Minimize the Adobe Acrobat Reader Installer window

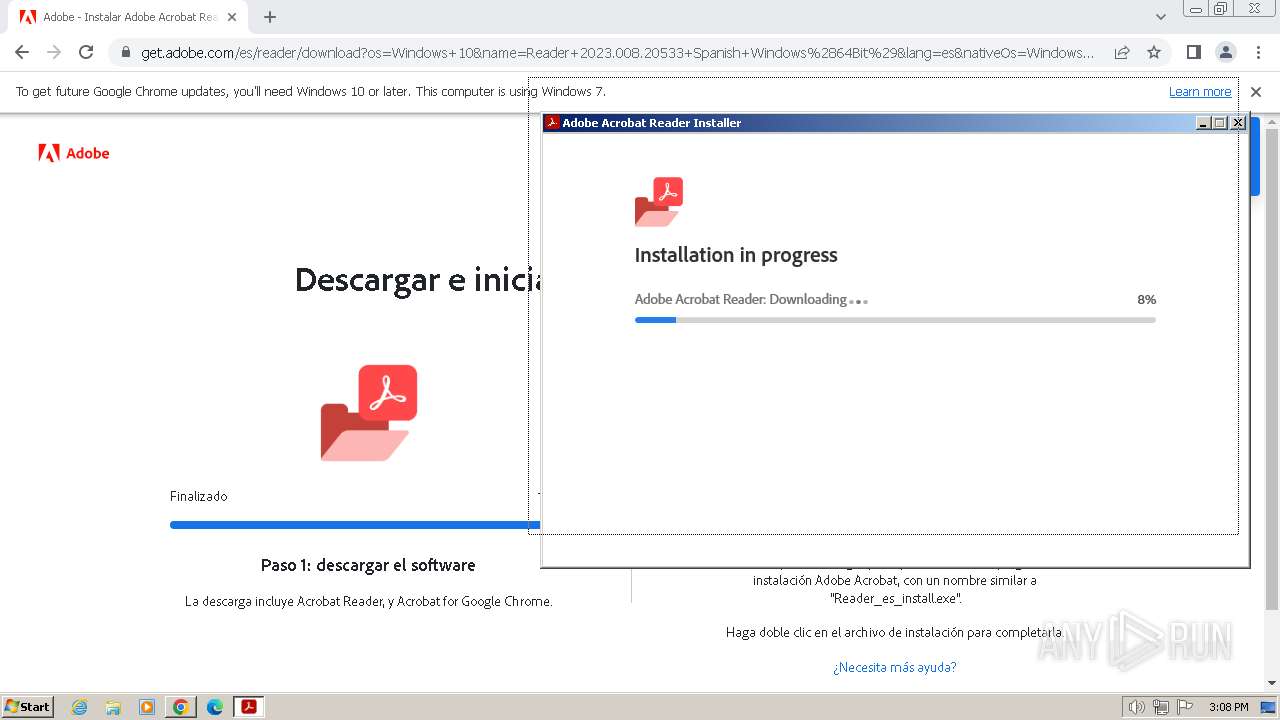point(1204,123)
